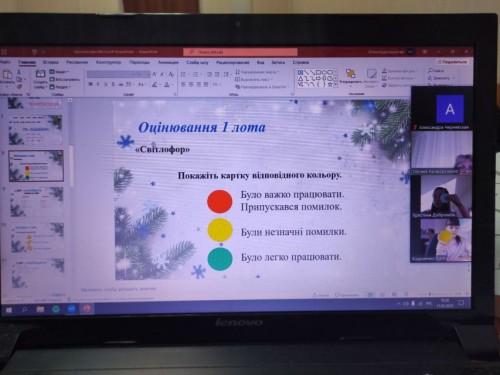500x375 pixels.
Task: Open the Shape Fill dropdown
Action: coord(399,71)
